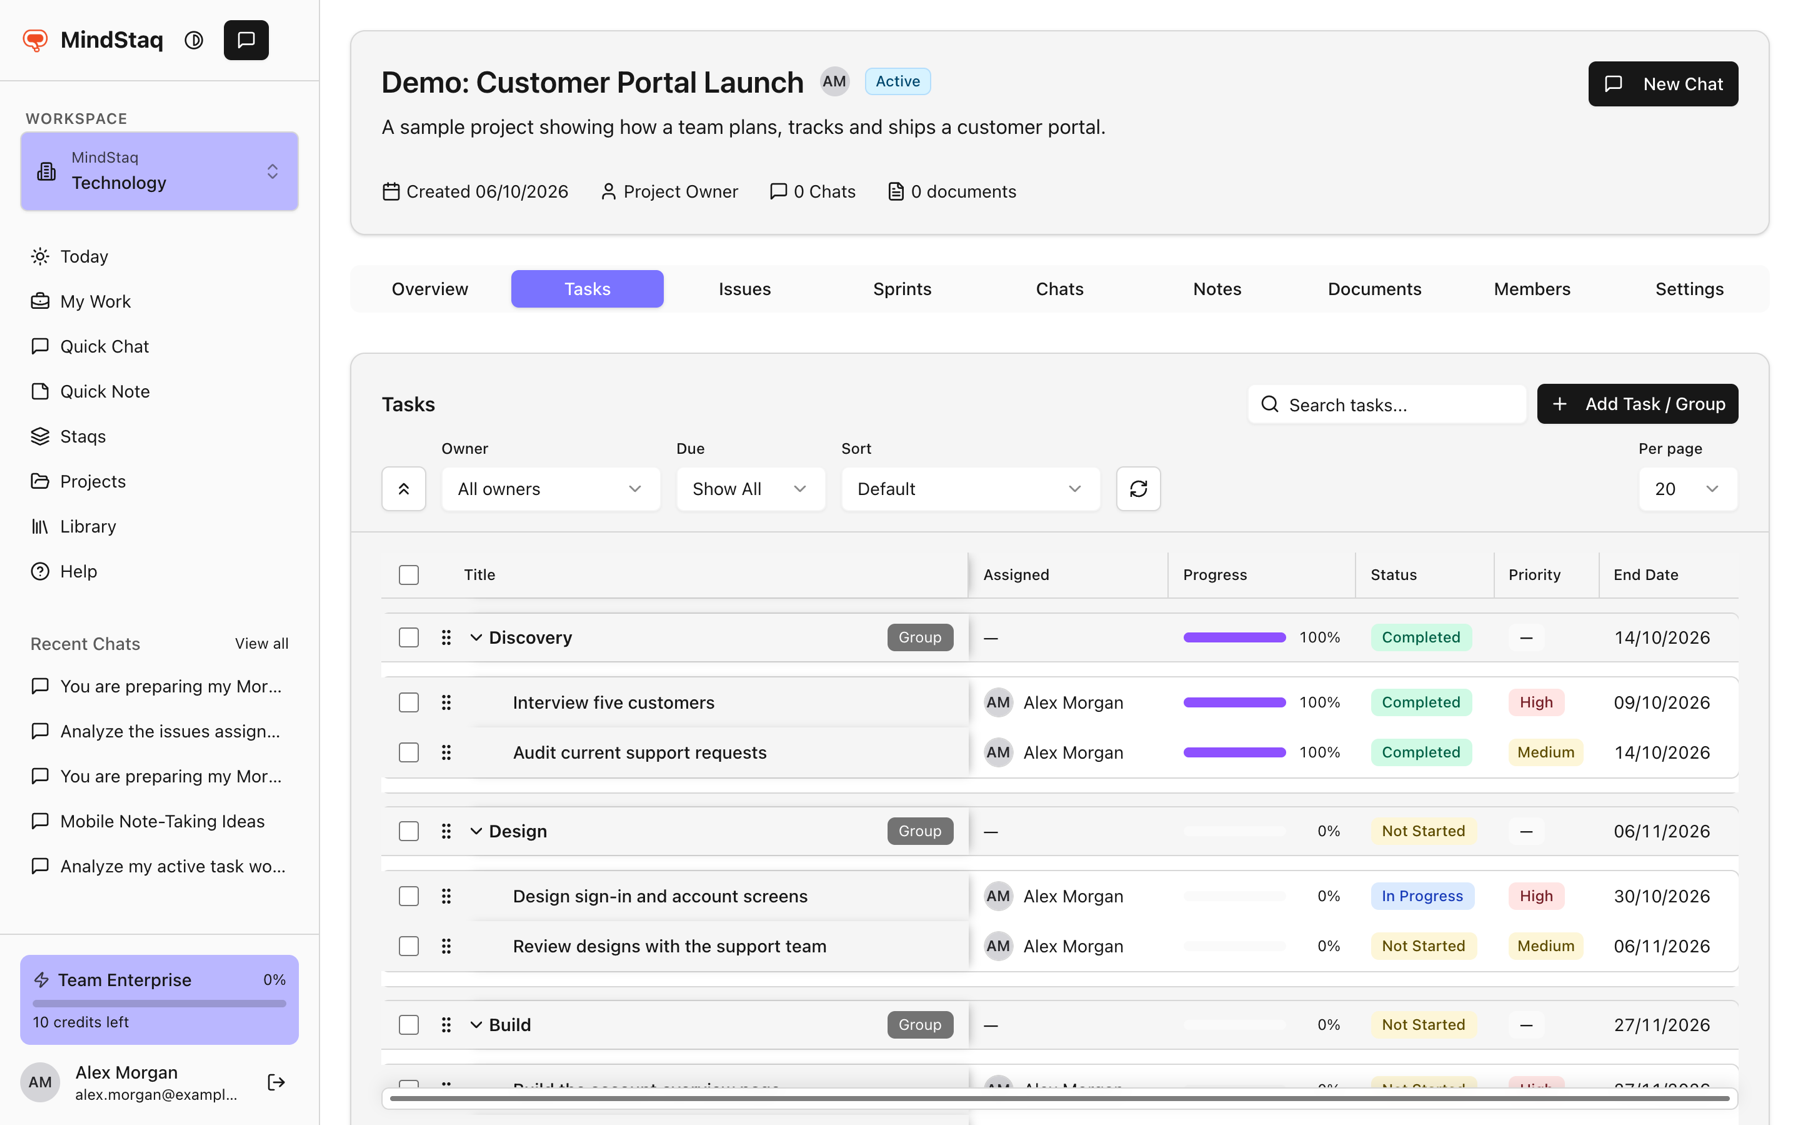The image size is (1800, 1125).
Task: Tick the Design sign-in and account screens checkbox
Action: (x=409, y=896)
